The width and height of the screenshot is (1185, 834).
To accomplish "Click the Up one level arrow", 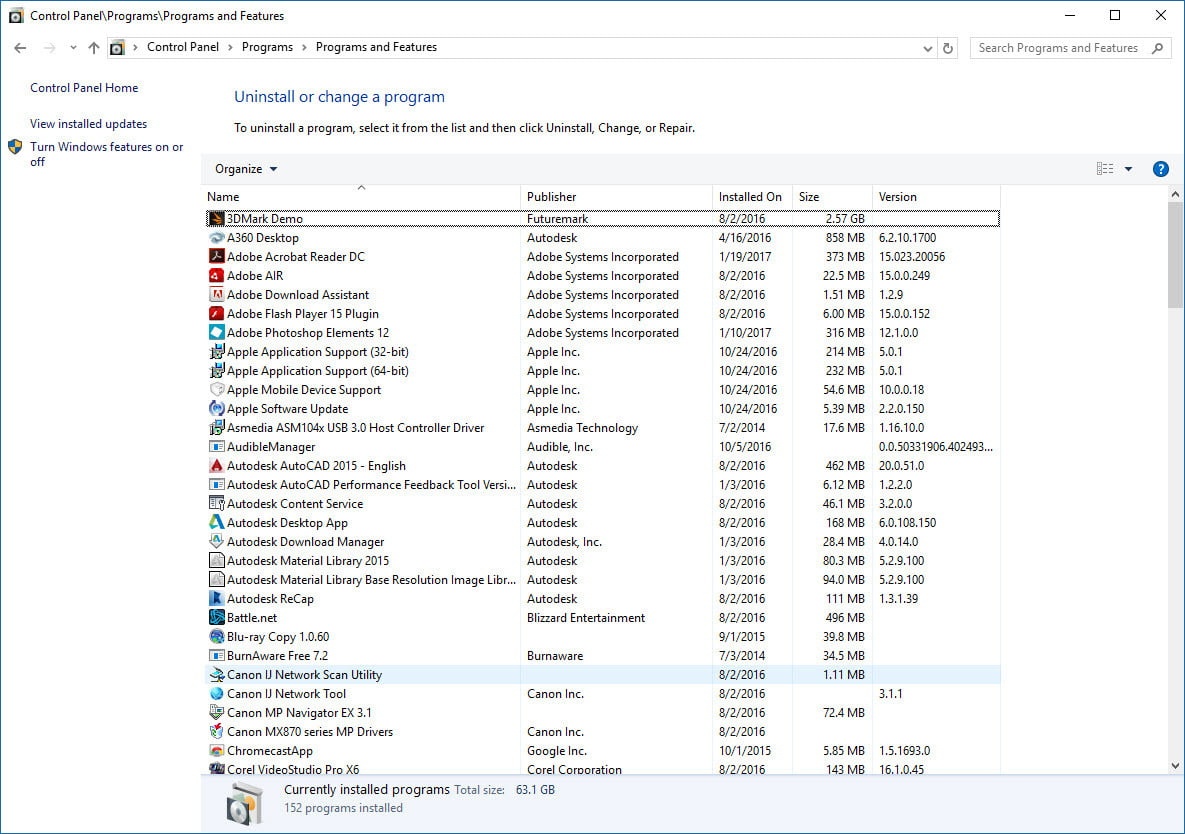I will 94,48.
